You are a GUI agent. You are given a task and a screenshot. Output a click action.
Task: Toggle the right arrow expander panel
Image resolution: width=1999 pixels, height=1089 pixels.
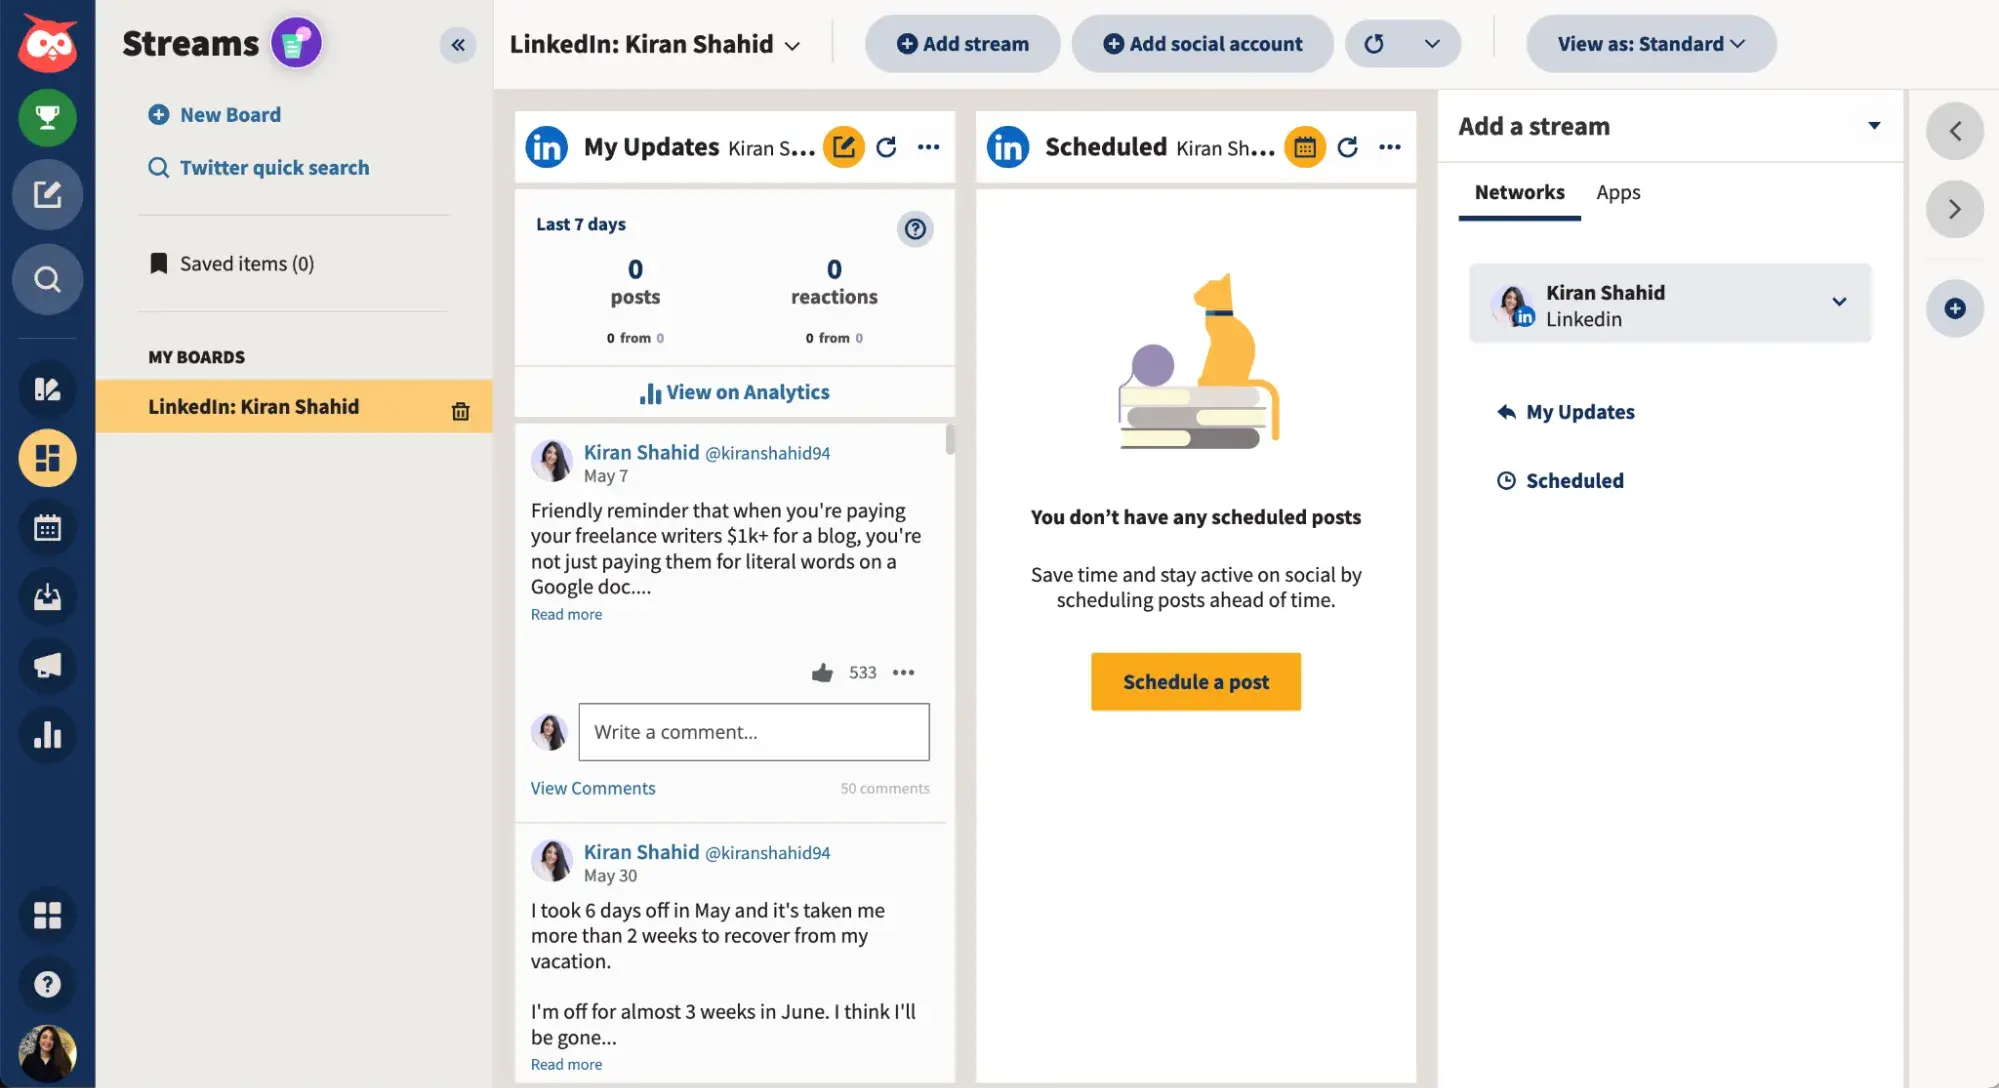[1956, 208]
